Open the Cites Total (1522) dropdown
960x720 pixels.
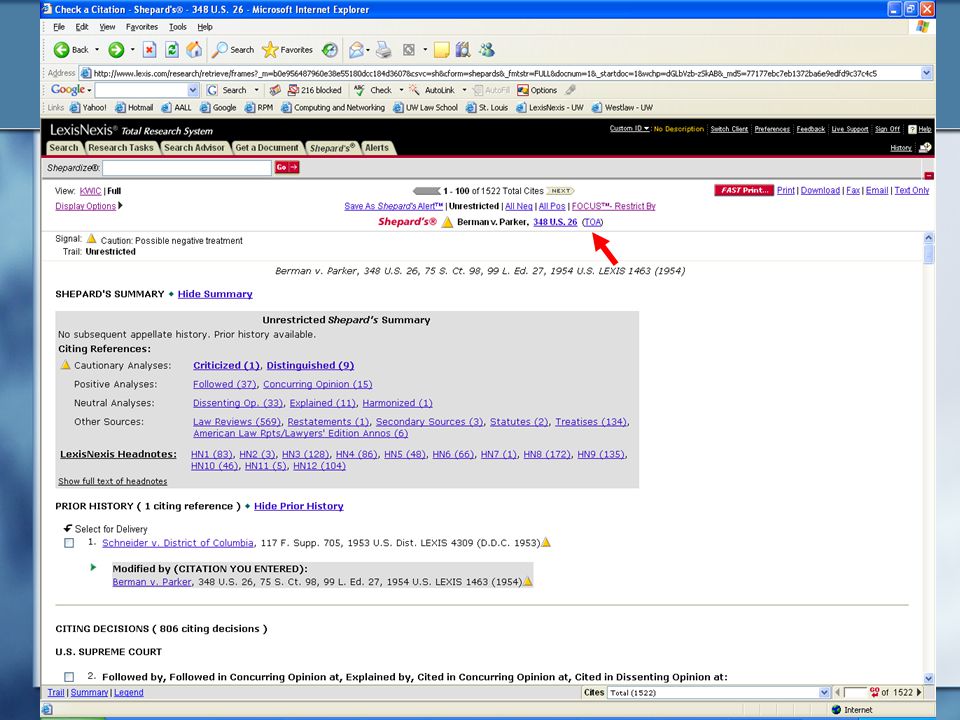(824, 692)
